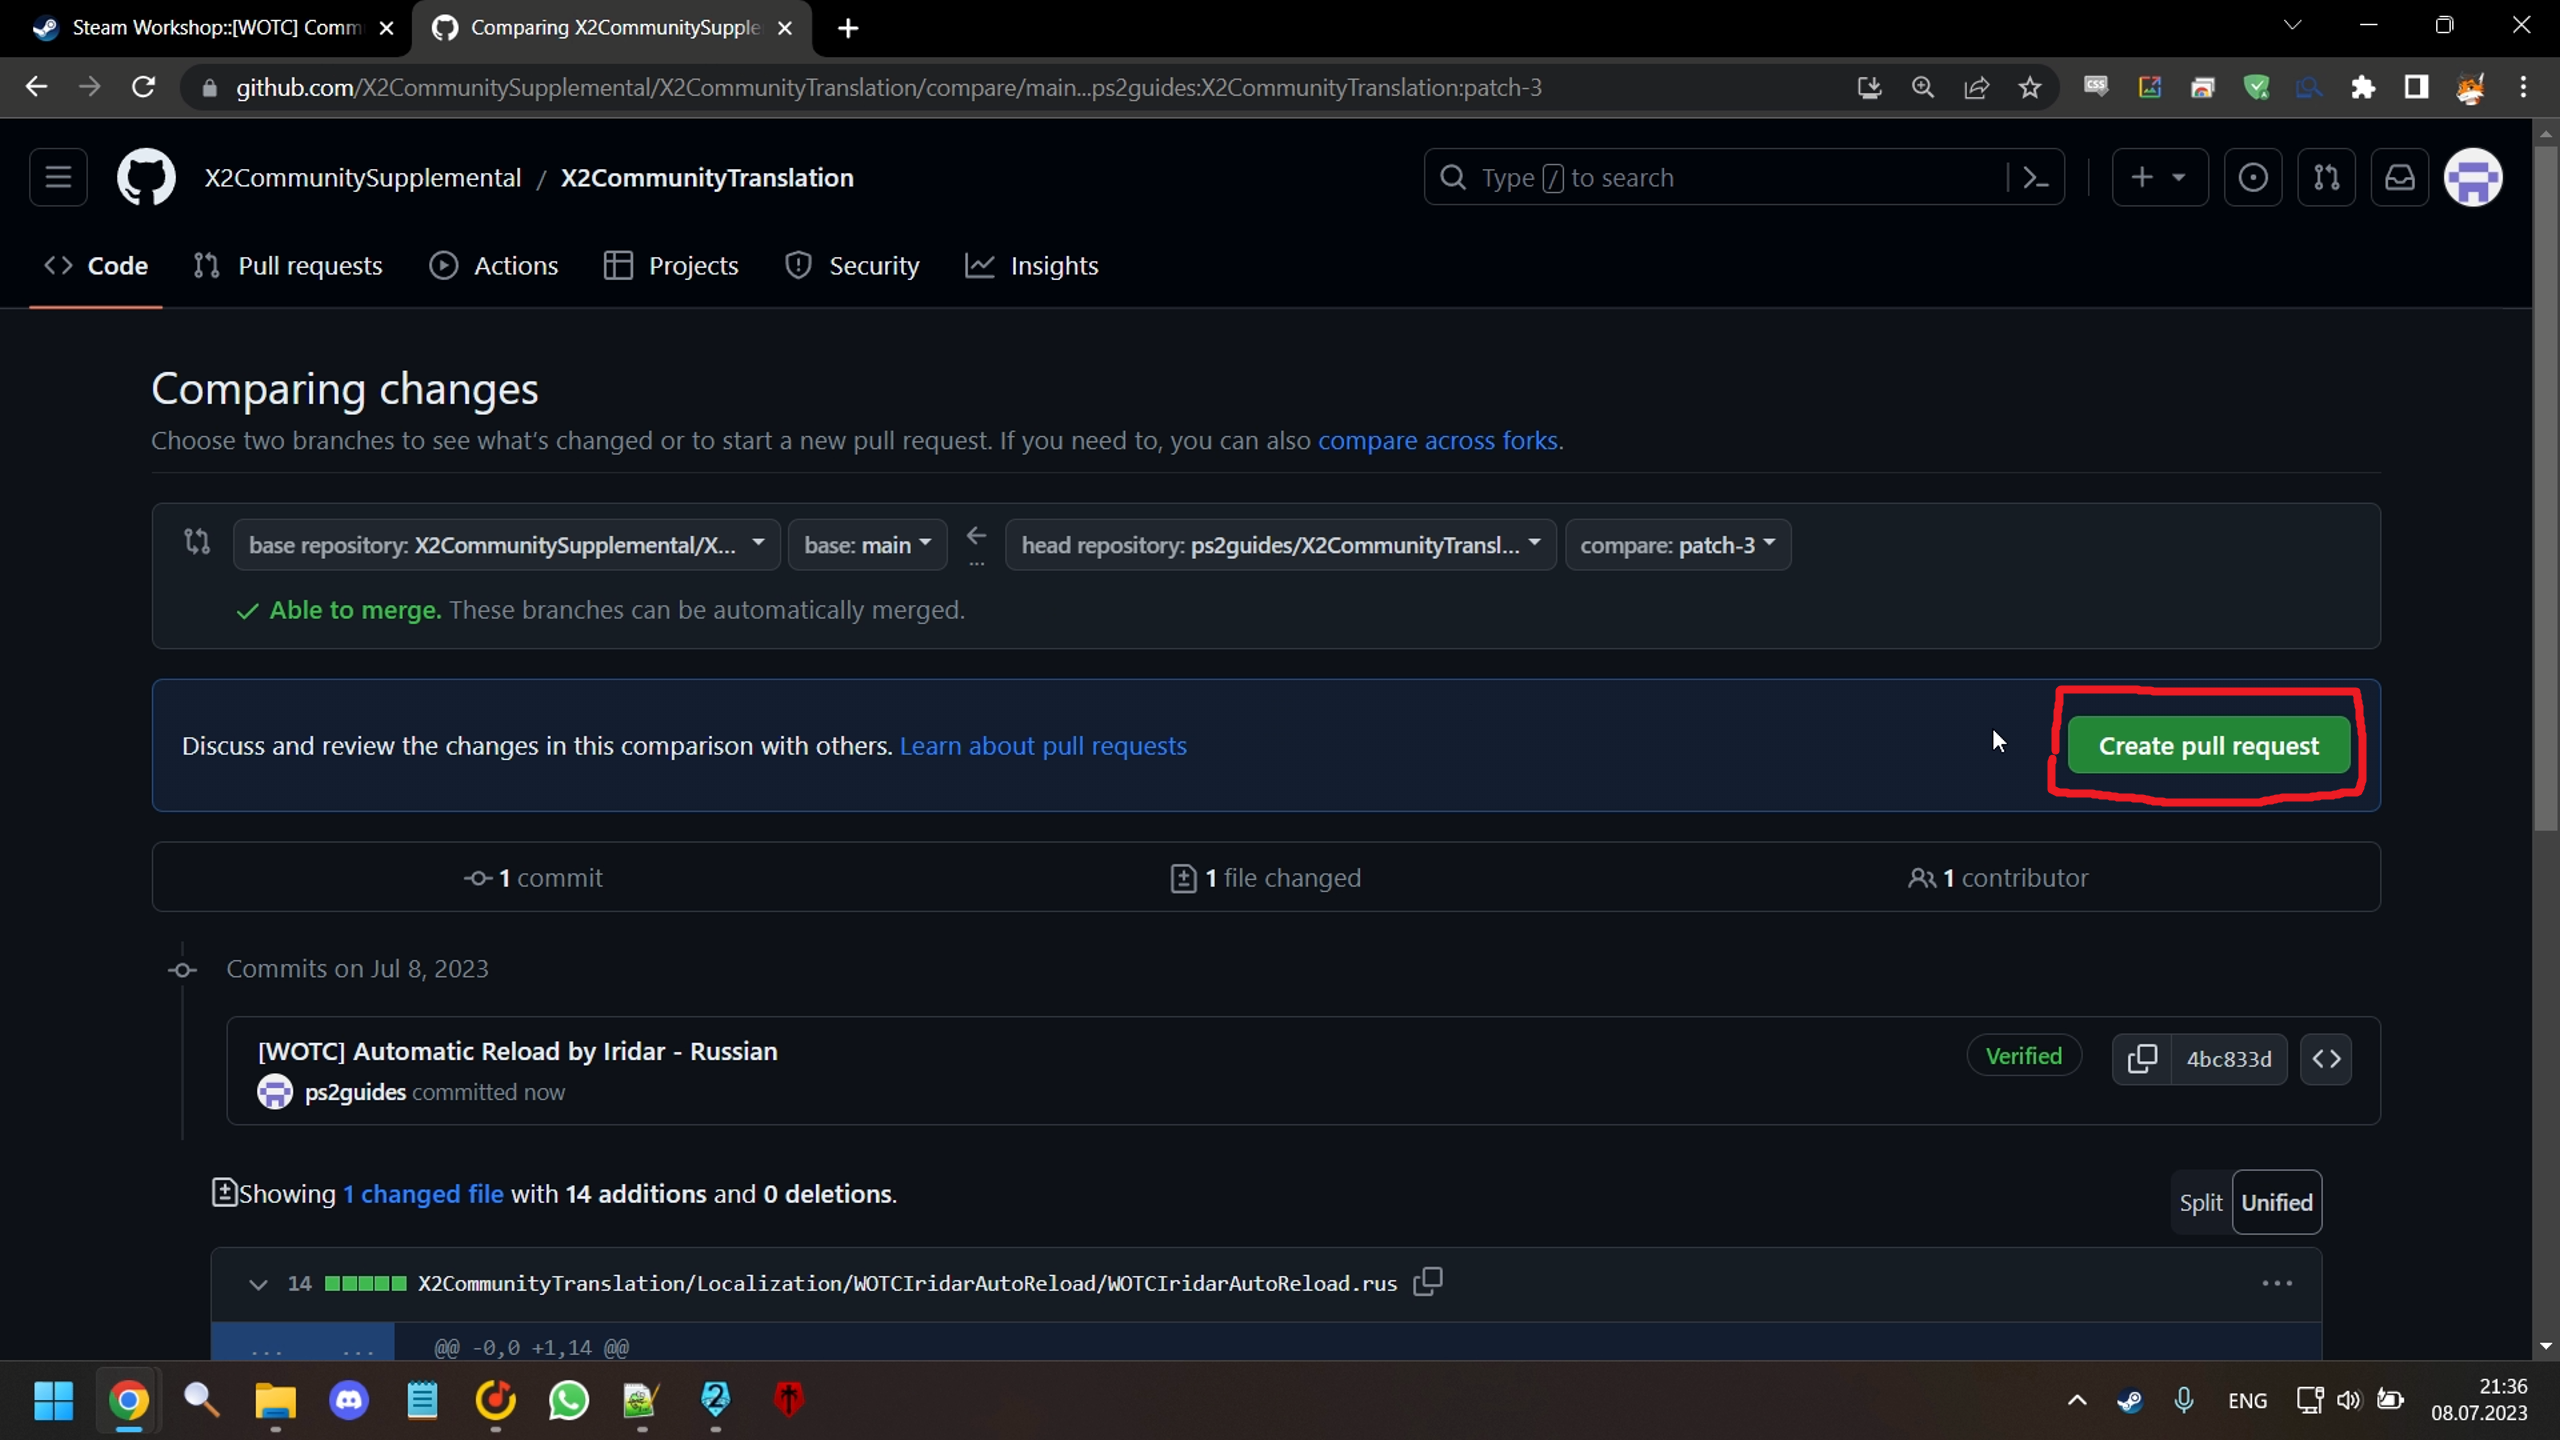Viewport: 2560px width, 1440px height.
Task: Open the GitHub homepage via Octocat logo
Action: [x=146, y=178]
